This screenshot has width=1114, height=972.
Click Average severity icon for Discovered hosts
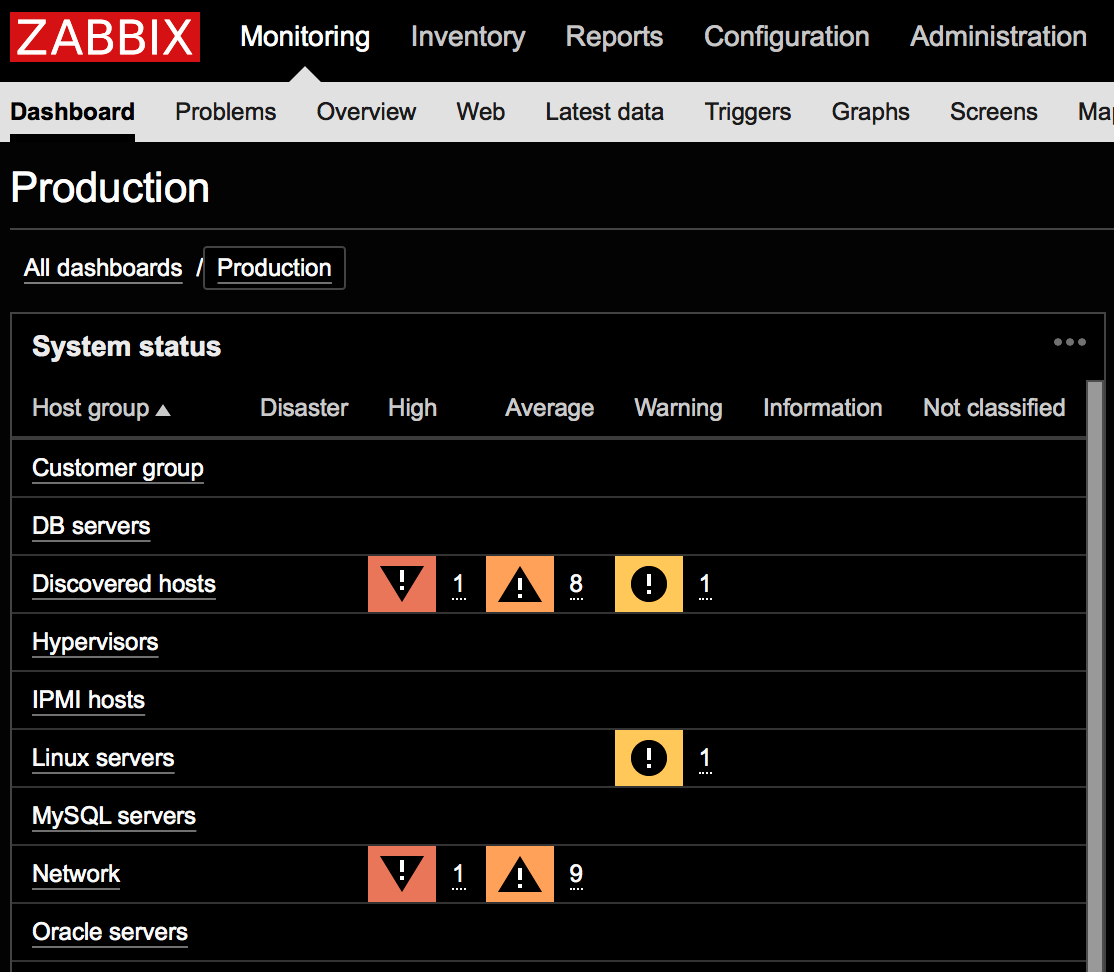(x=520, y=584)
